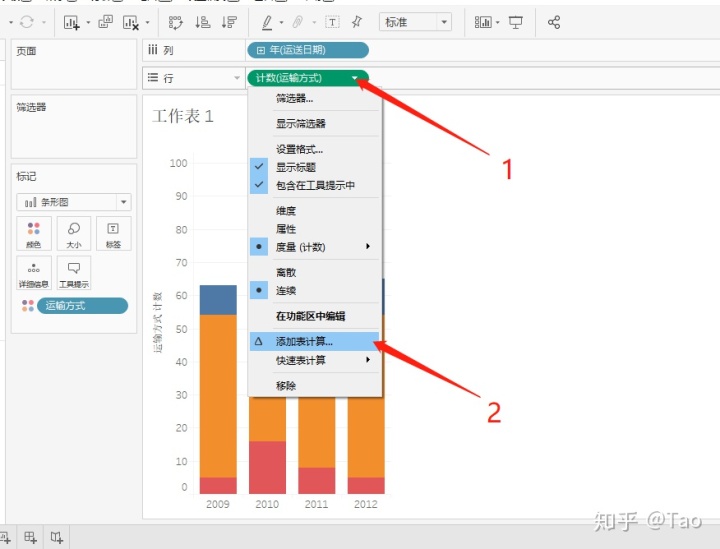This screenshot has height=549, width=720.
Task: Choose 设置格式... from menu
Action: coord(315,150)
